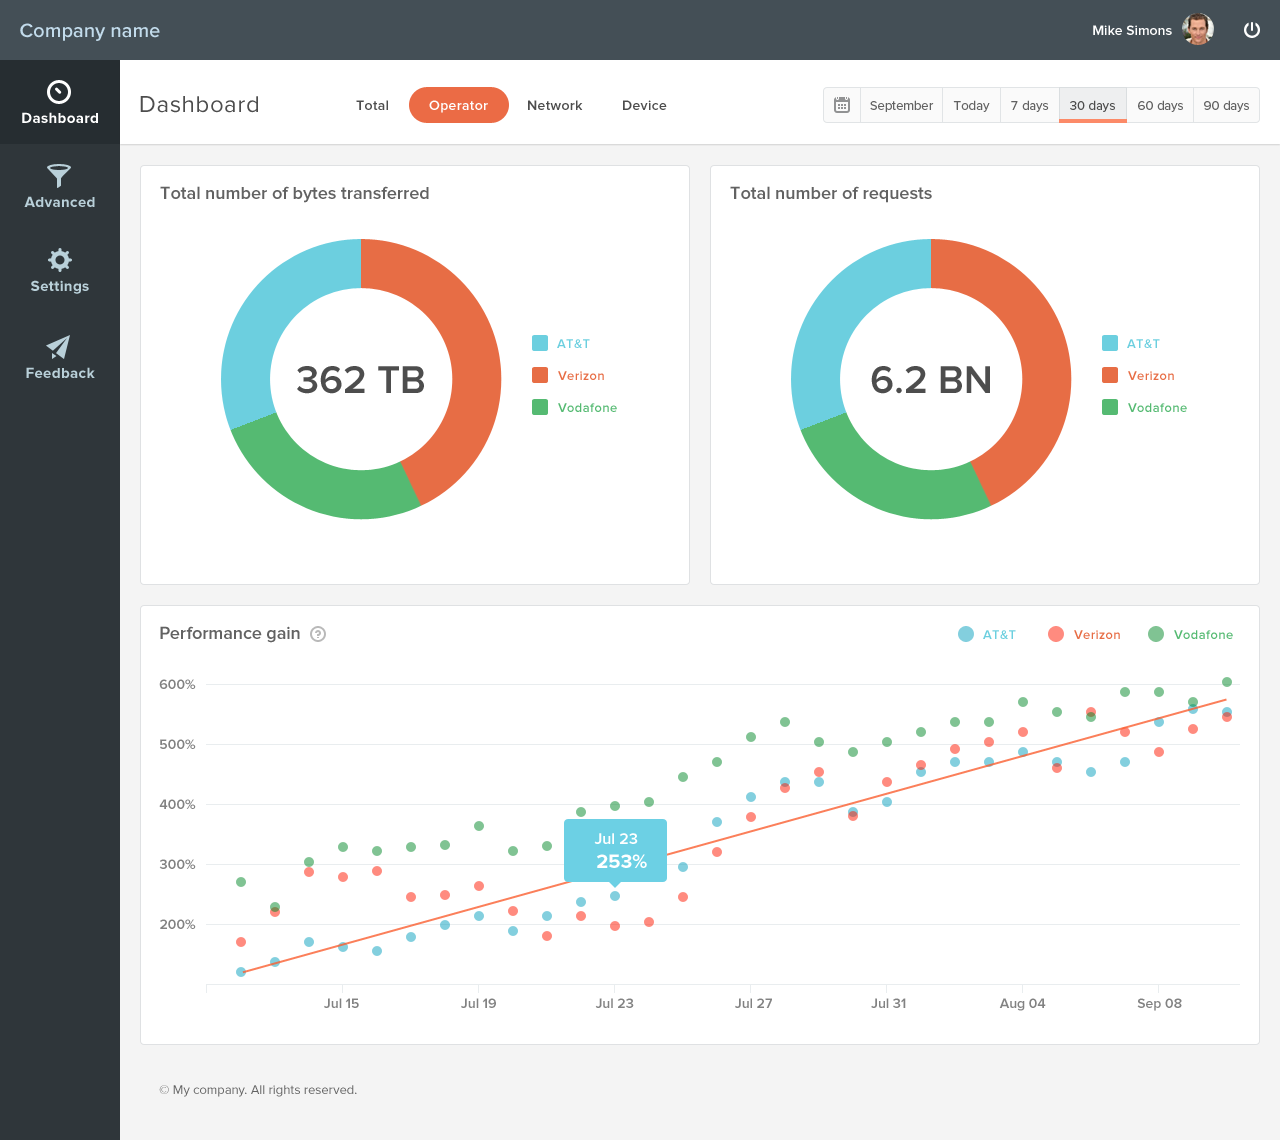The width and height of the screenshot is (1280, 1140).
Task: Toggle Verizon series in Performance gain legend
Action: click(1084, 634)
